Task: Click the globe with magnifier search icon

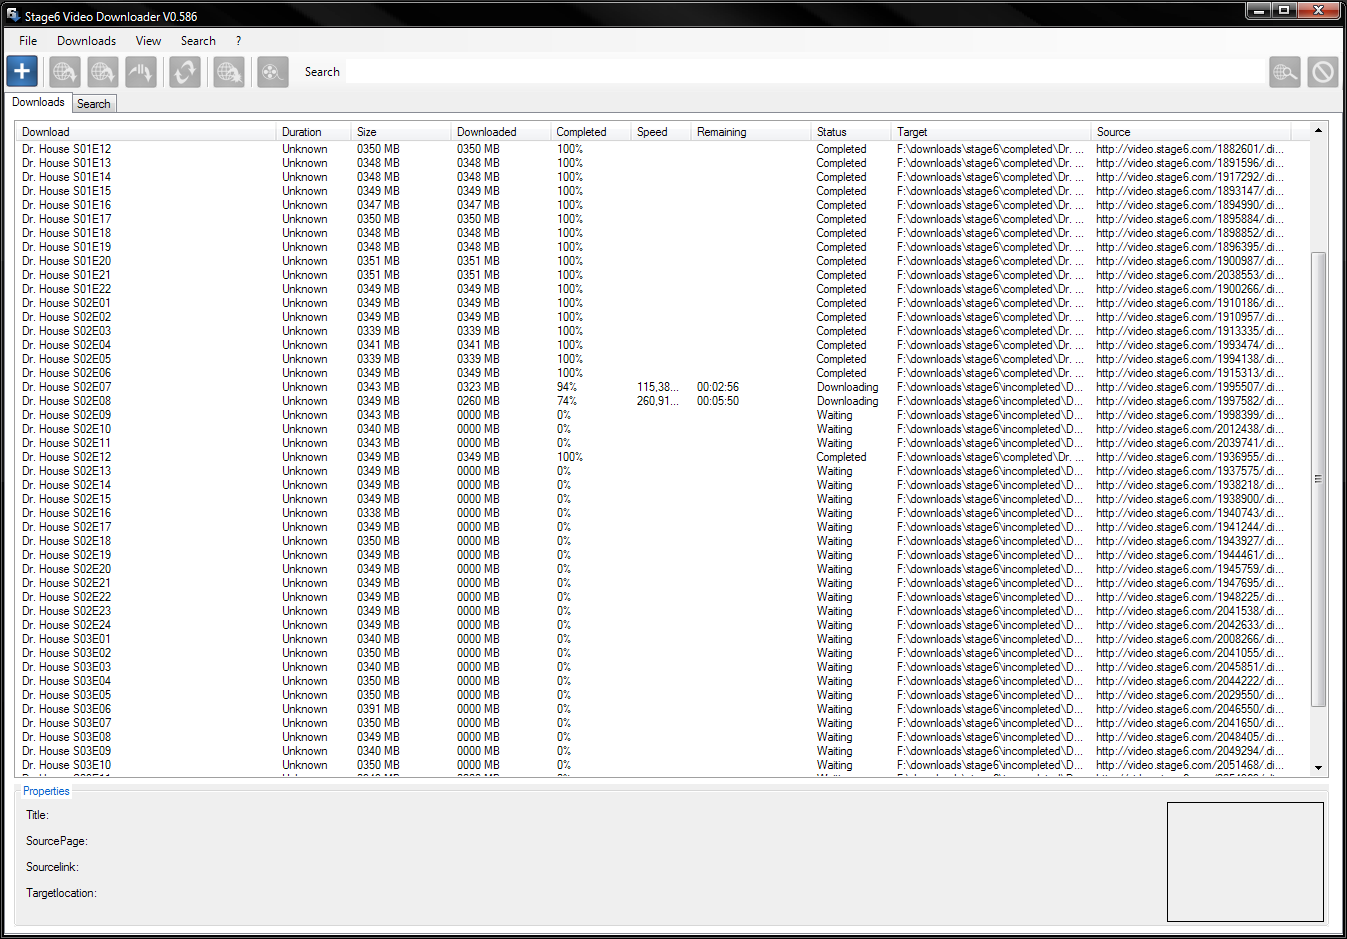Action: [1285, 72]
